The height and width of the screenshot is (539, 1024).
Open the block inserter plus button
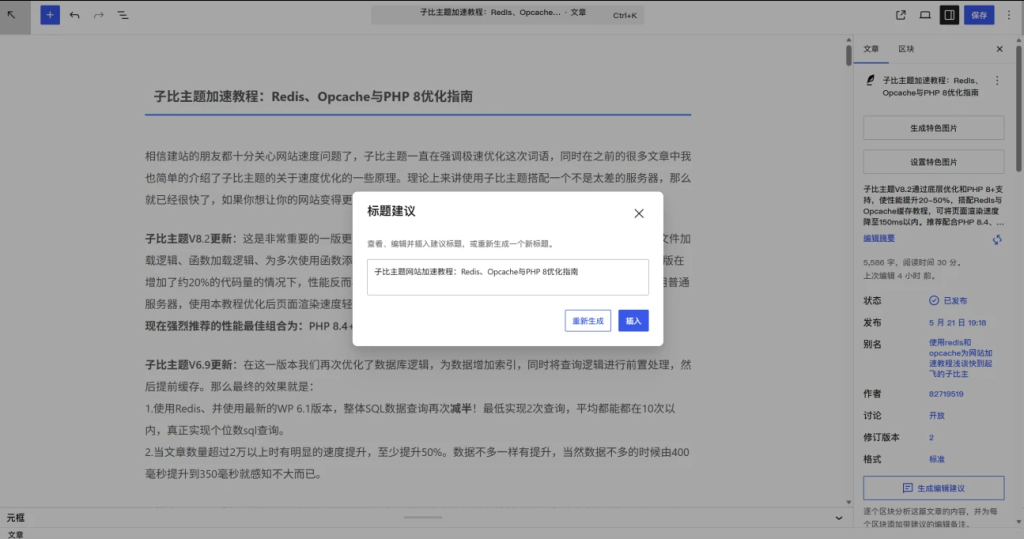pyautogui.click(x=50, y=15)
